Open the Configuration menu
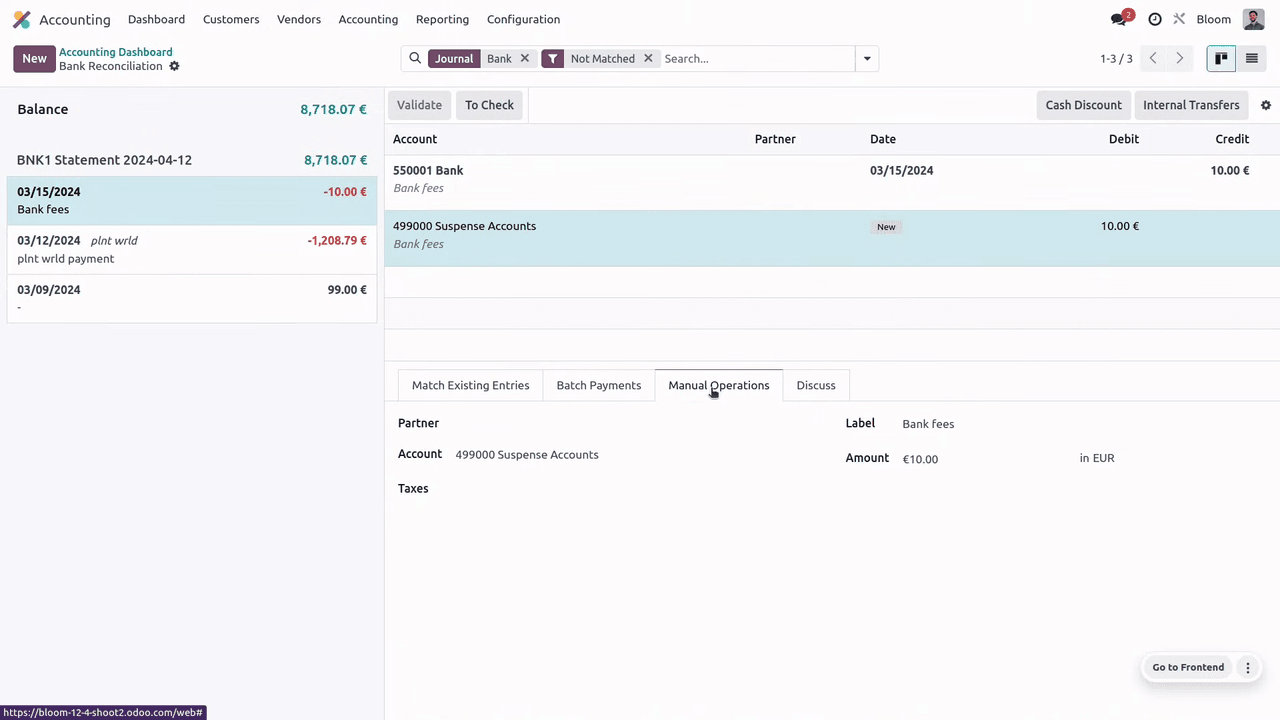1280x720 pixels. (523, 19)
